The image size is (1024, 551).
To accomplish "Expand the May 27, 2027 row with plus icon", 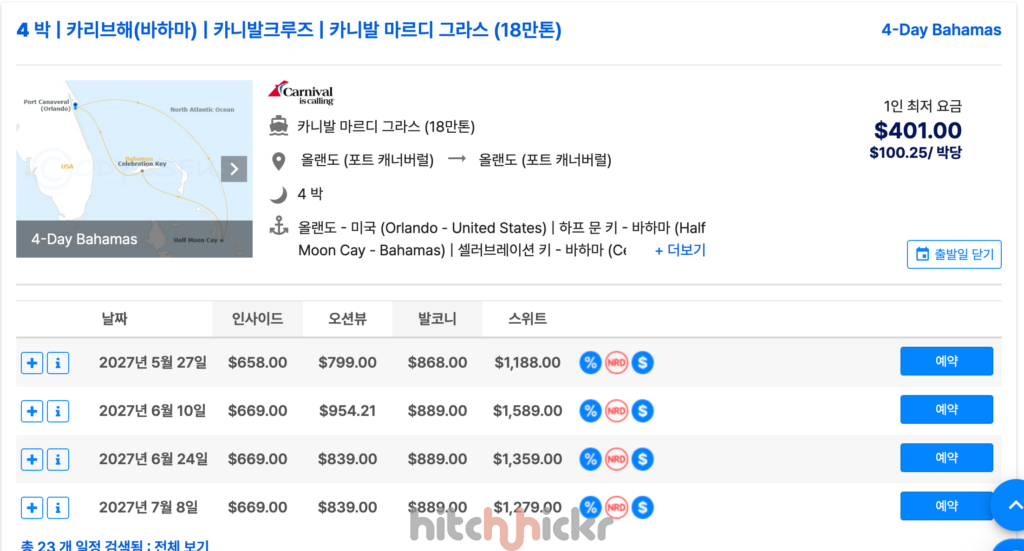I will coord(32,363).
